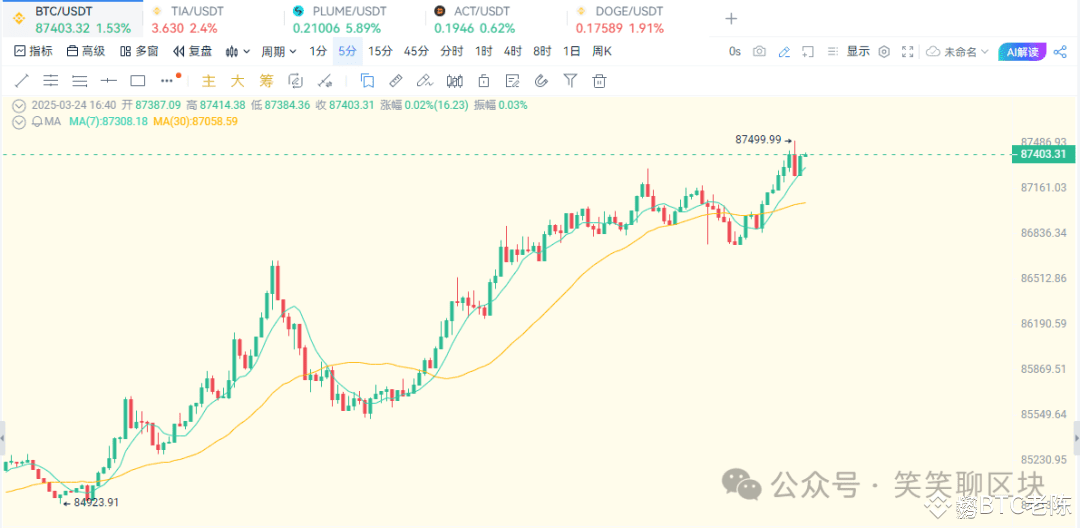1080x528 pixels.
Task: Select the 1日 timeframe
Action: click(572, 52)
